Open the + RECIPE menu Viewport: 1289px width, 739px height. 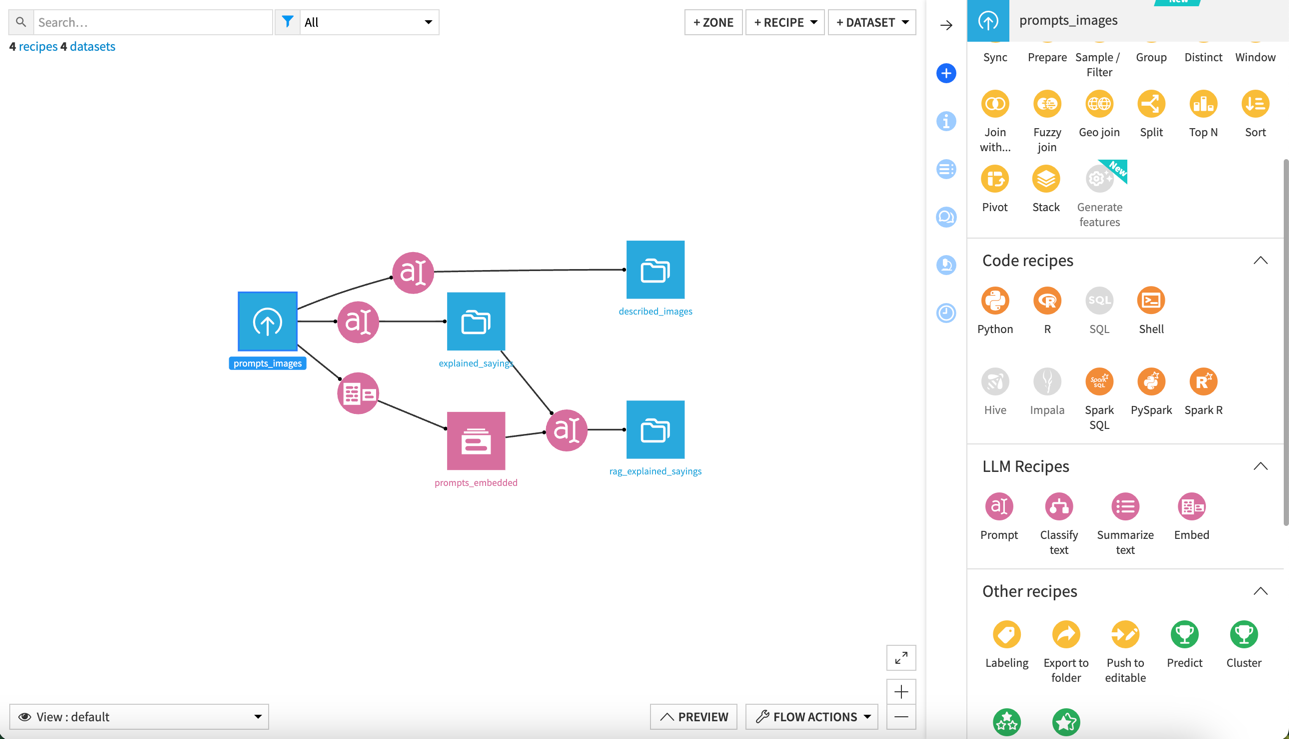pos(784,22)
